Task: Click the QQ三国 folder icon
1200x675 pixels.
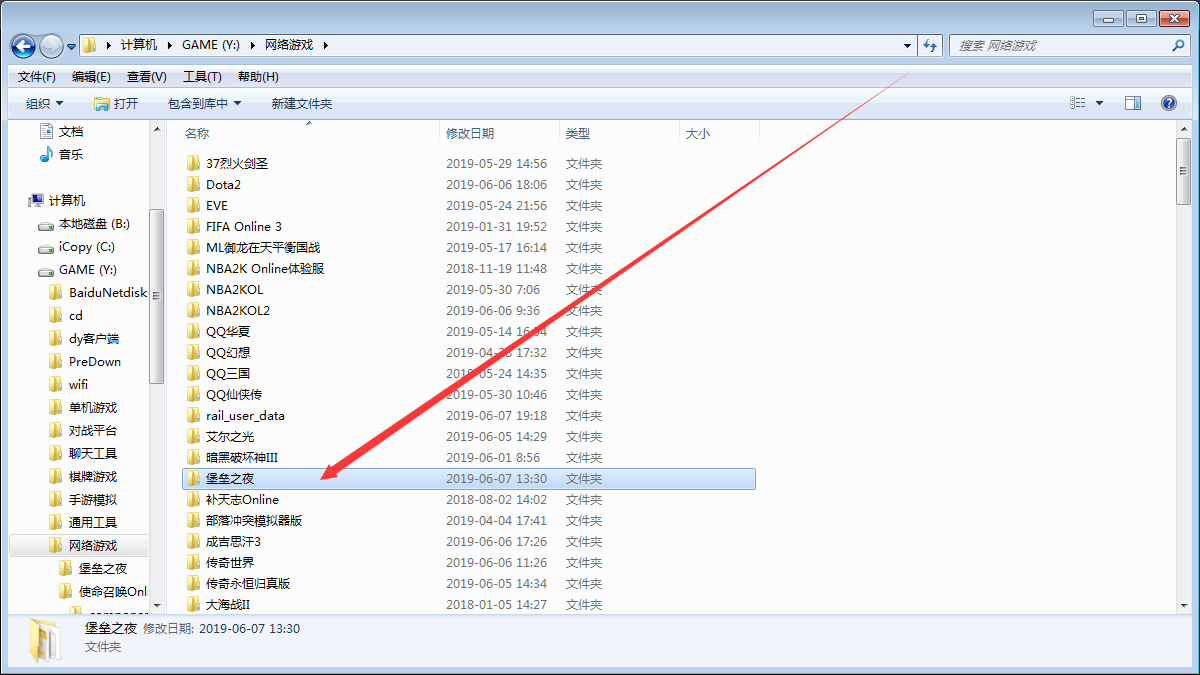Action: pyautogui.click(x=194, y=373)
